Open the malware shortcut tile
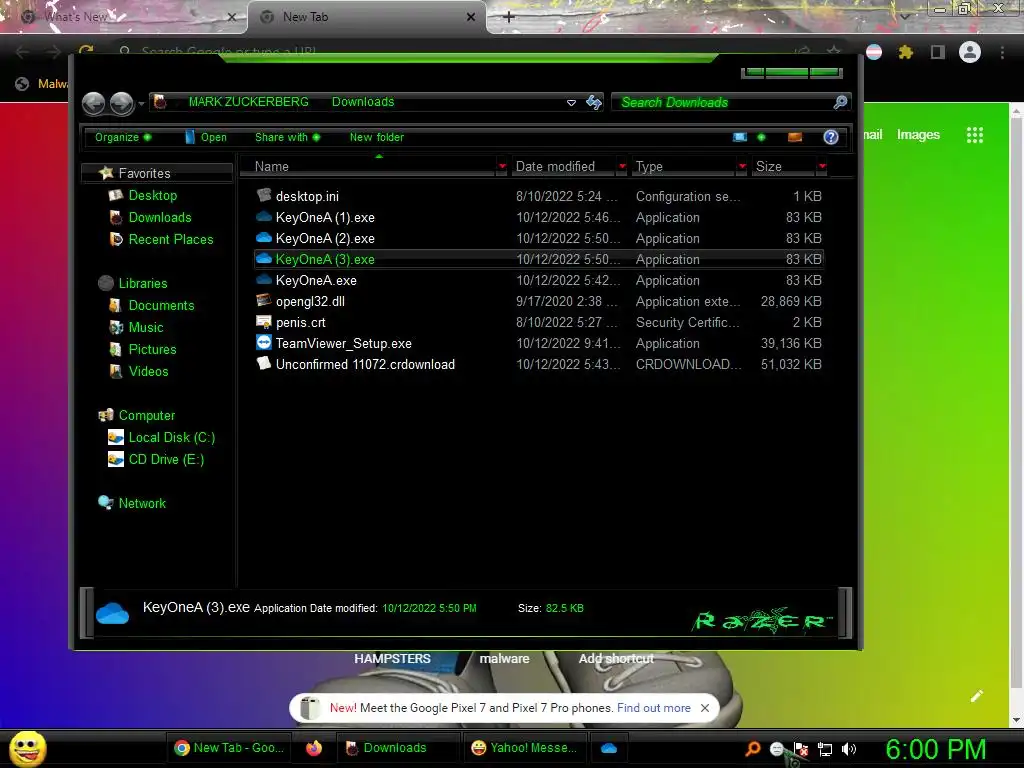Viewport: 1024px width, 768px height. (504, 658)
